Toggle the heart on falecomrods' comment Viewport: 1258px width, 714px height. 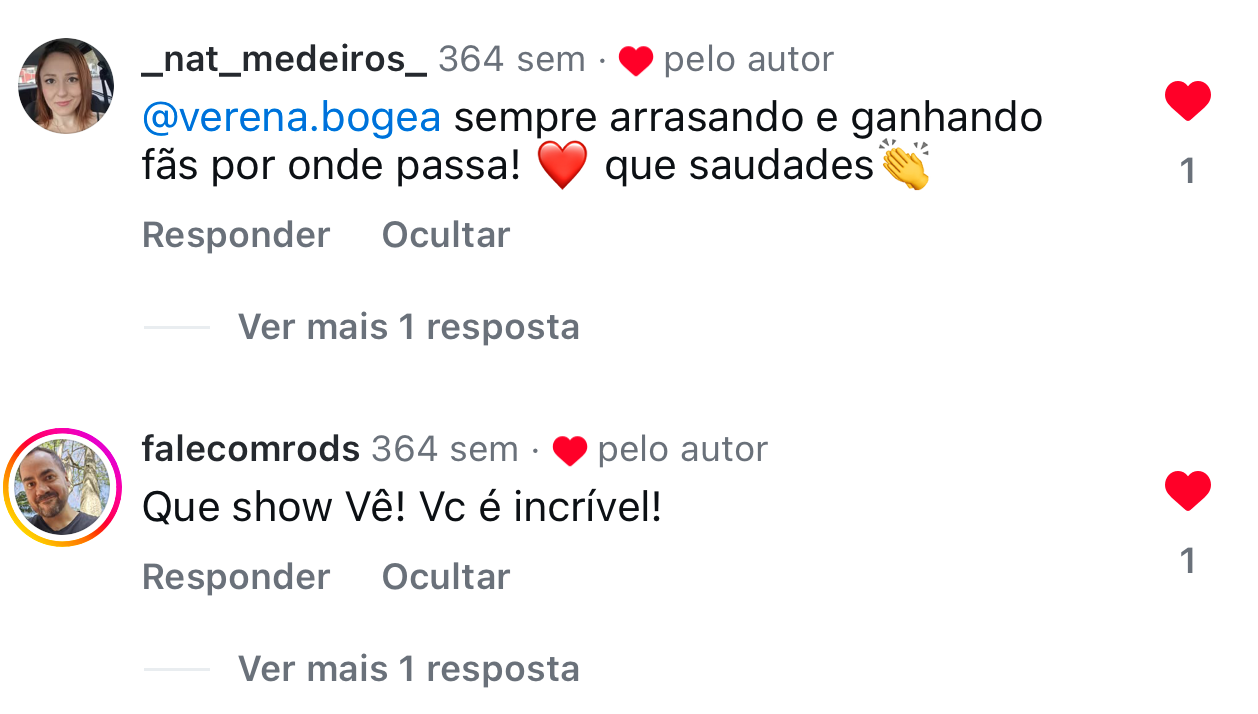click(1187, 492)
